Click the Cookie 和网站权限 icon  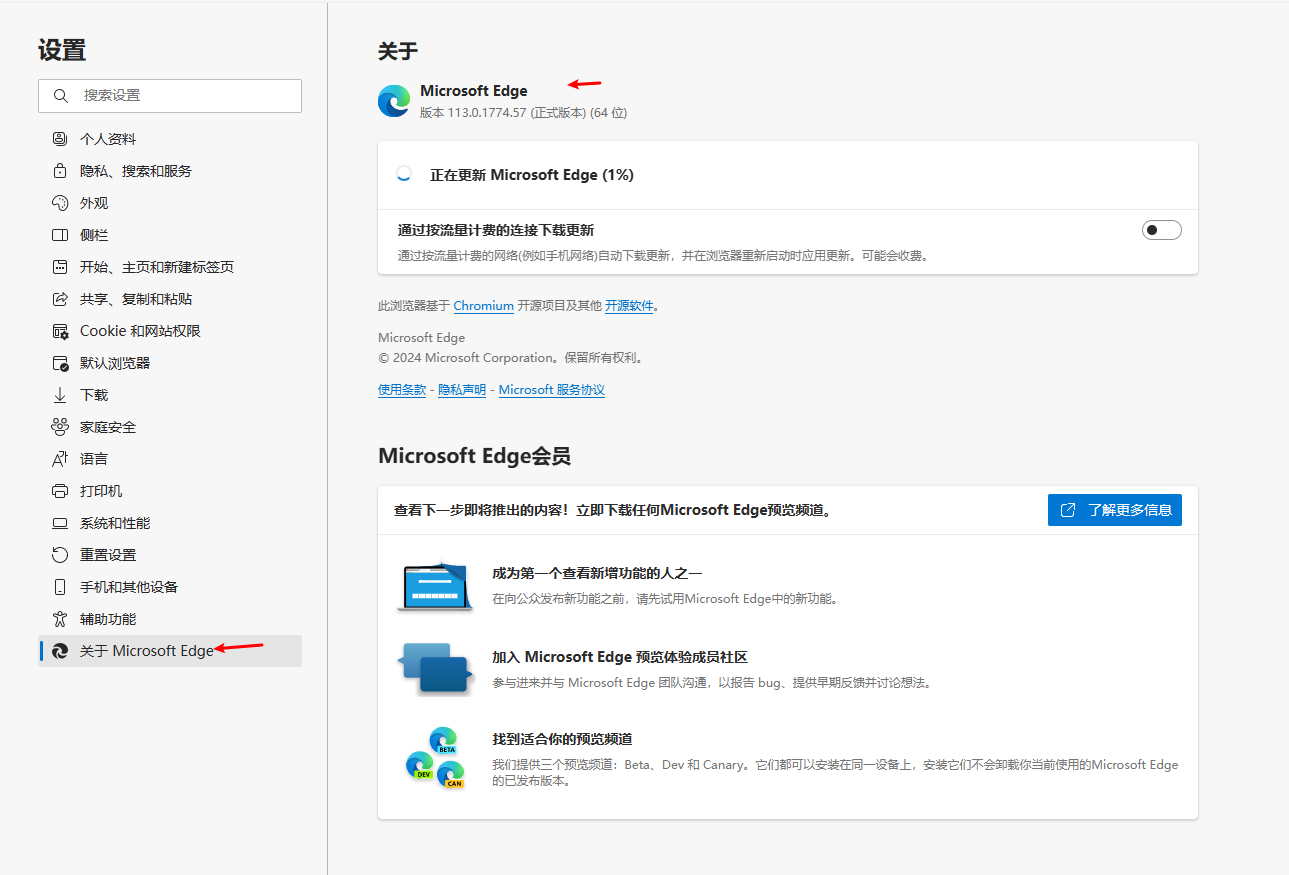(60, 331)
